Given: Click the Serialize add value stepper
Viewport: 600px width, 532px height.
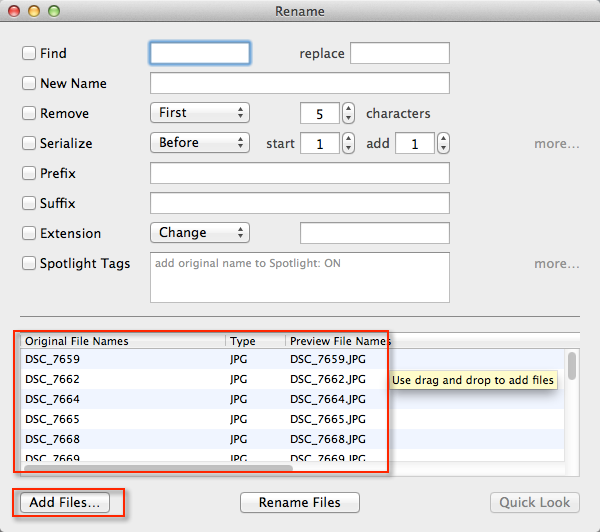Looking at the screenshot, I should [x=443, y=143].
